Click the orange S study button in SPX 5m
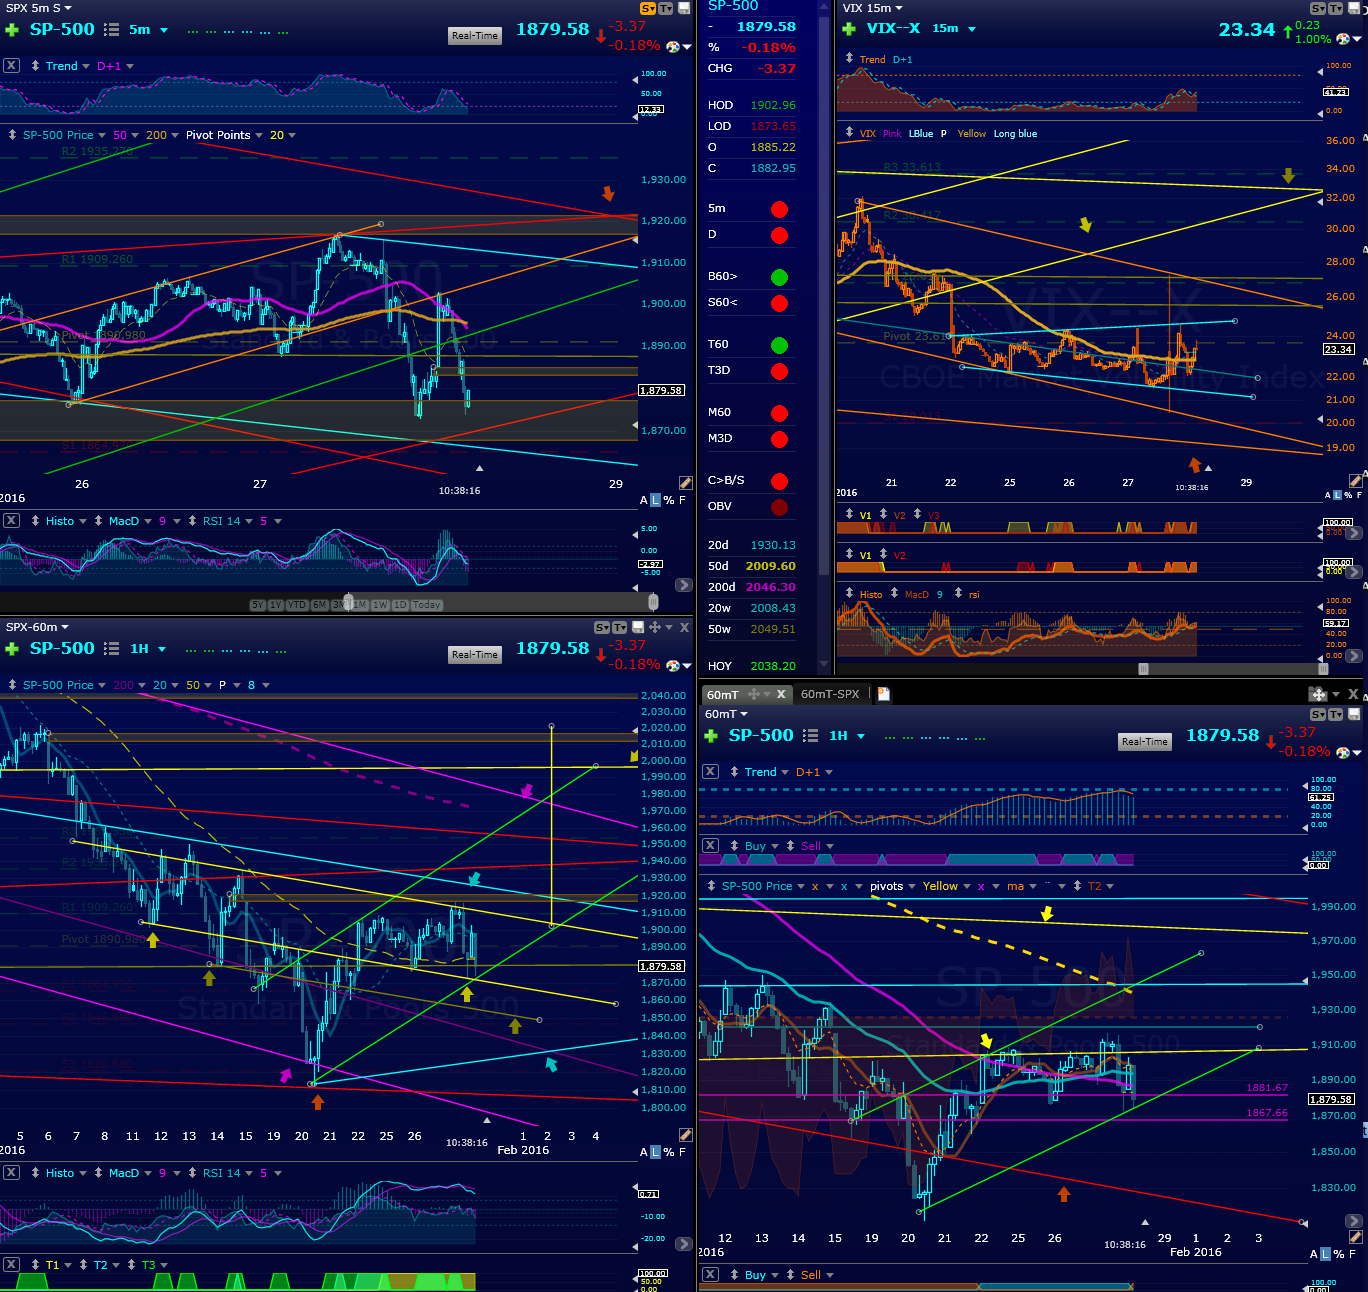This screenshot has width=1368, height=1292. coord(648,8)
